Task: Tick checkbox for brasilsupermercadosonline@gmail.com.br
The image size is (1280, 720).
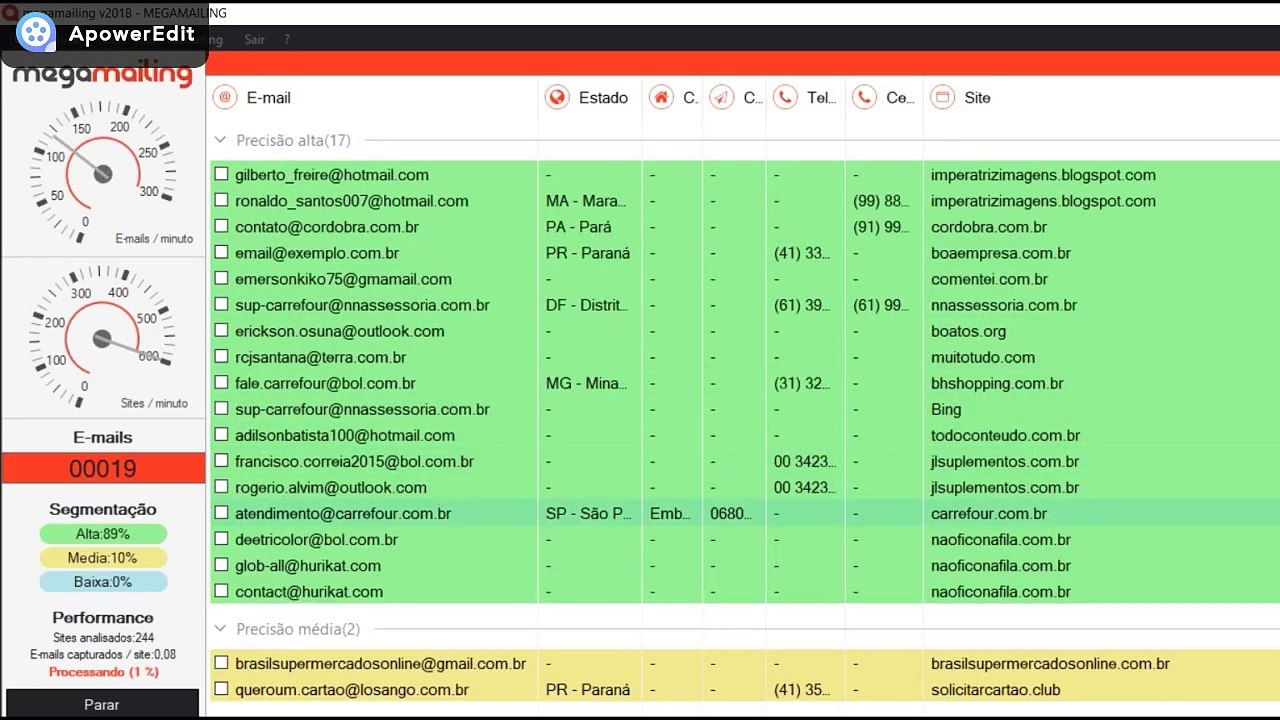Action: click(x=222, y=663)
